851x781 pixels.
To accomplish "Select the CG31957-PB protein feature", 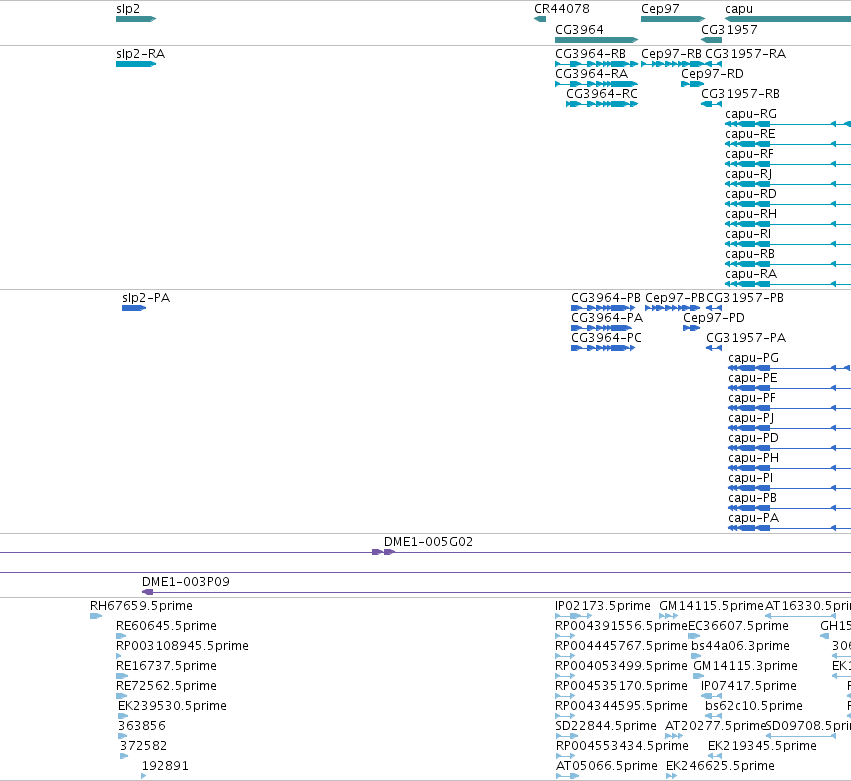I will pyautogui.click(x=714, y=308).
